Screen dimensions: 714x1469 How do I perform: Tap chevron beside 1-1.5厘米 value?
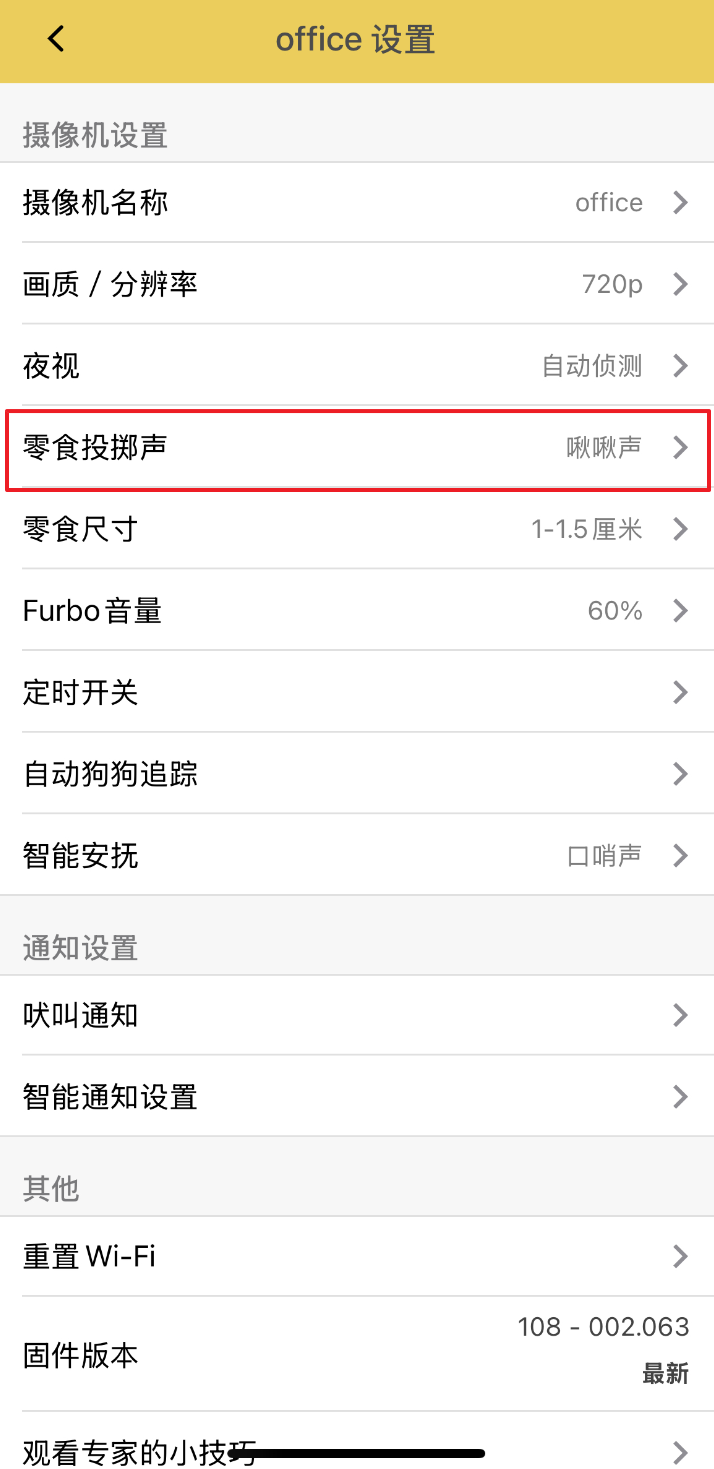681,529
